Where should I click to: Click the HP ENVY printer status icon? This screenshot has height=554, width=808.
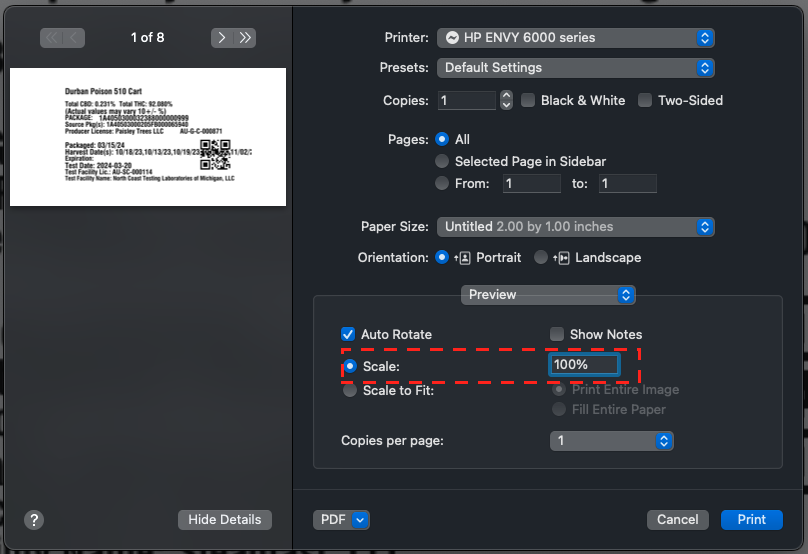pos(452,38)
